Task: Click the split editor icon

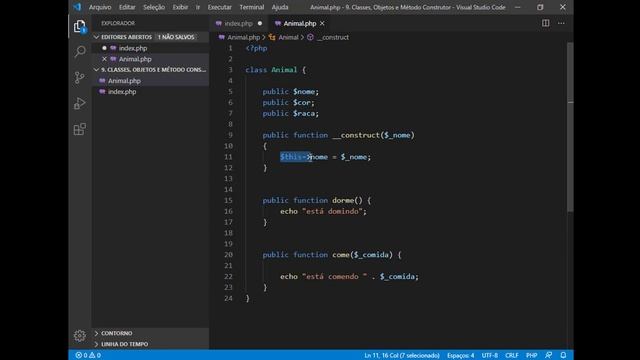Action: [x=545, y=23]
